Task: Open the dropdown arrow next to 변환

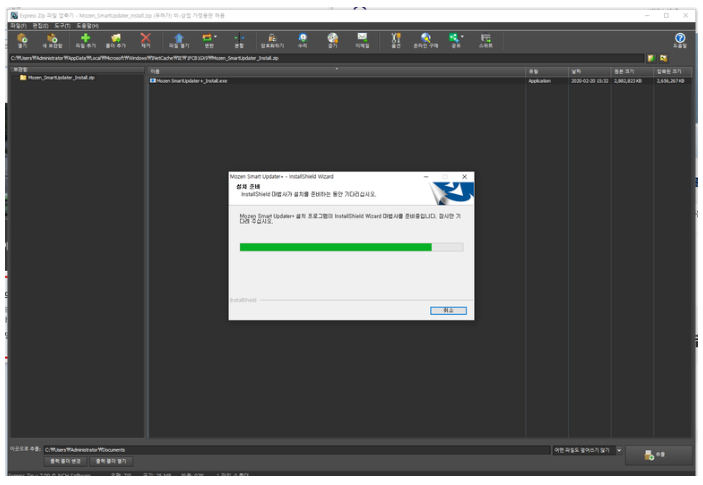Action: 216,37
